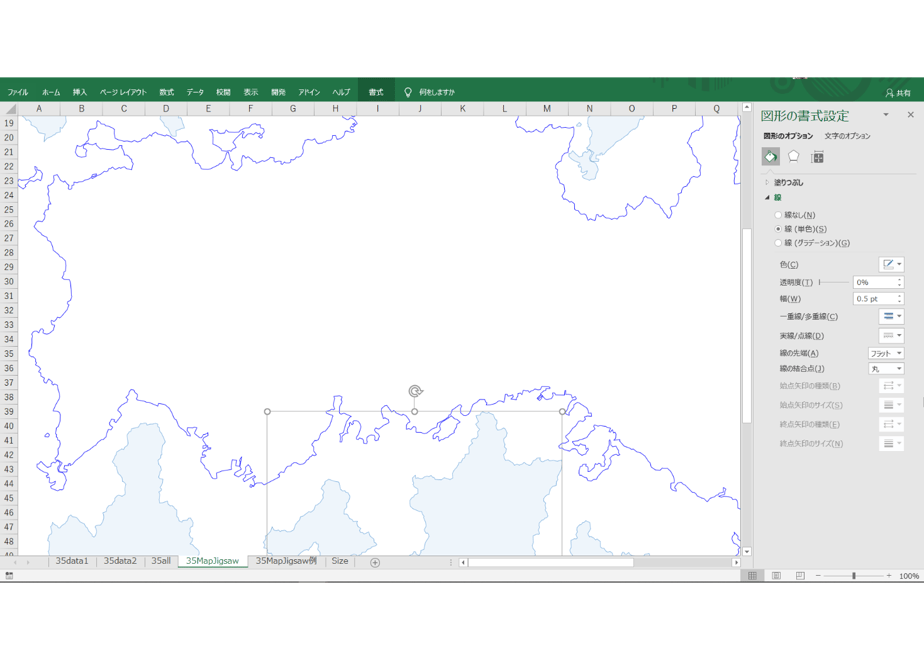Click the macro record status bar icon
The height and width of the screenshot is (660, 924).
coord(9,576)
